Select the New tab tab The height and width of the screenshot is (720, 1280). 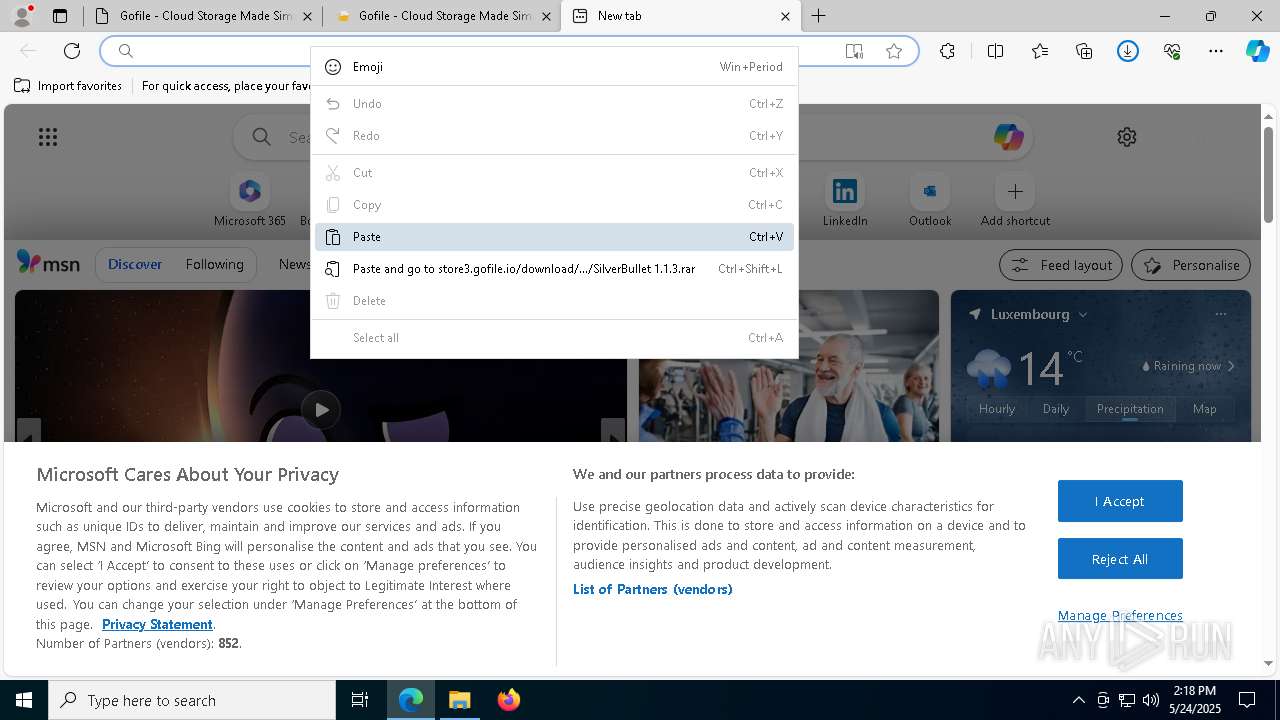(681, 16)
